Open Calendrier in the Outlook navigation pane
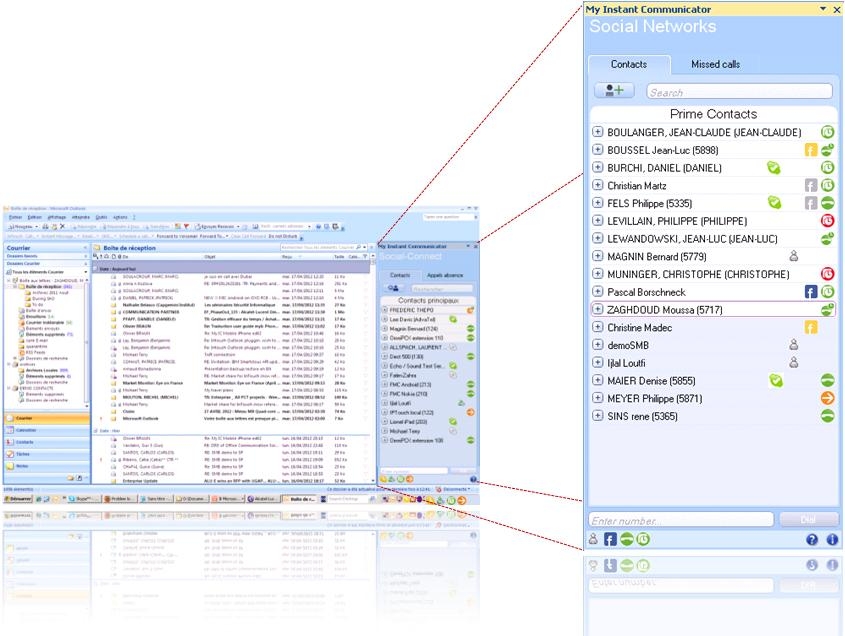 [x=47, y=430]
